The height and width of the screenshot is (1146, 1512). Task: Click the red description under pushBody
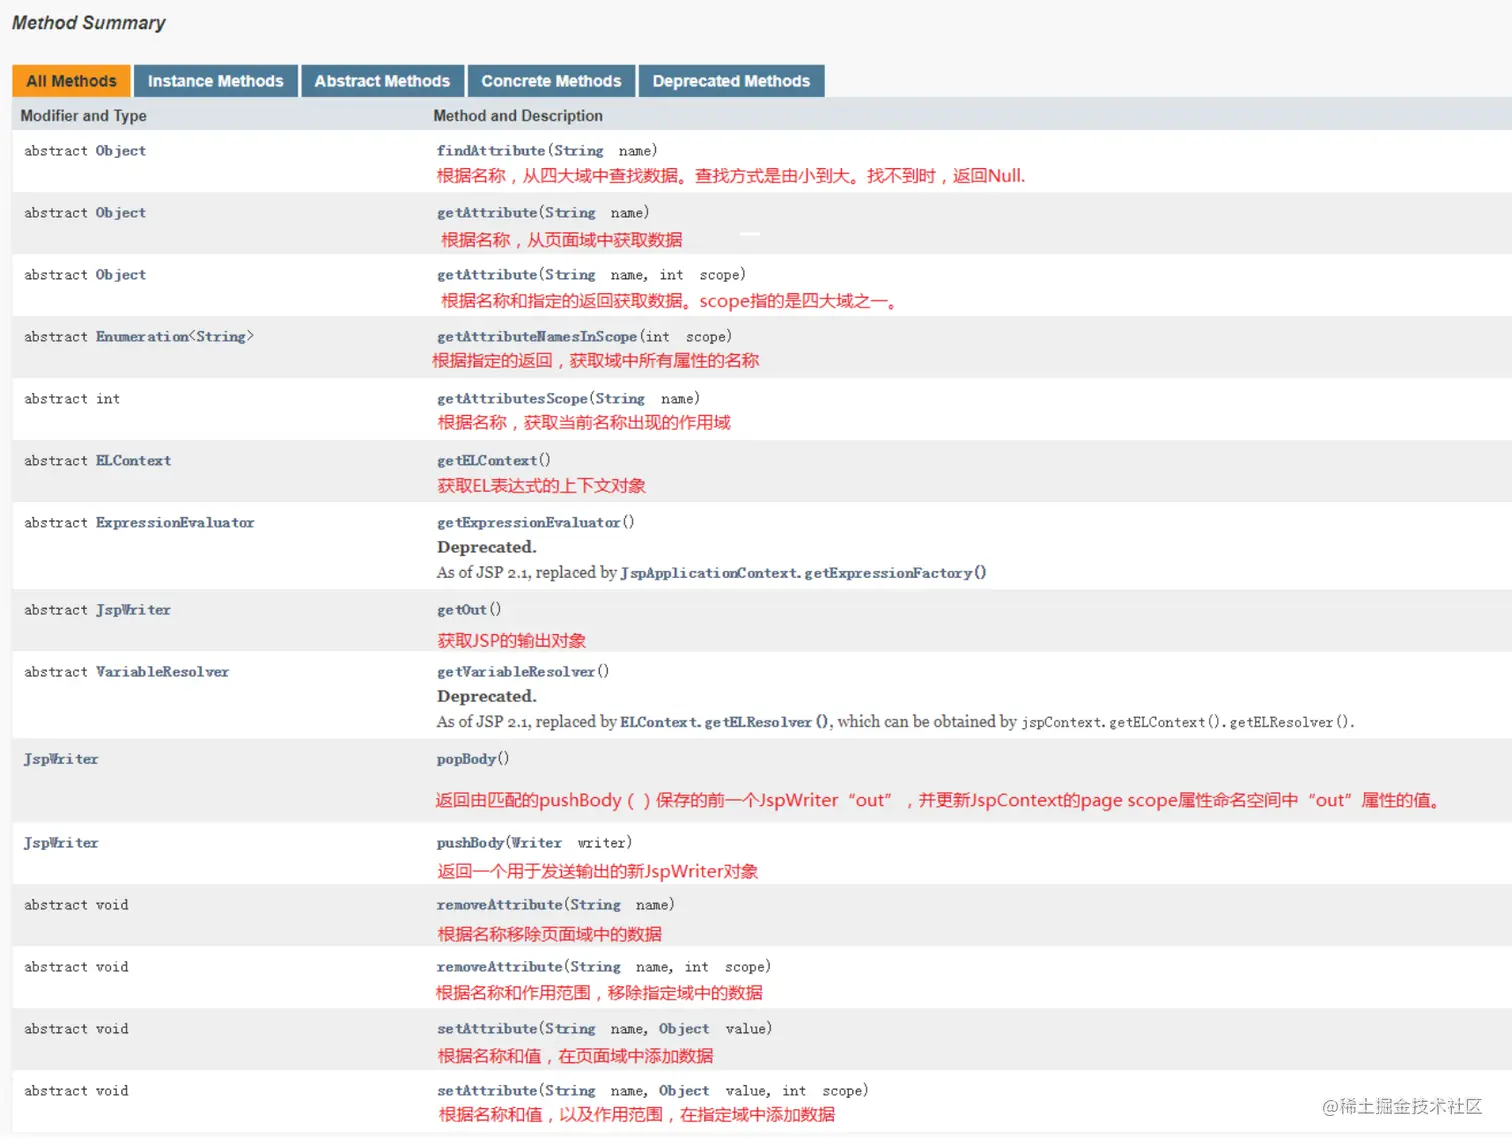point(597,872)
